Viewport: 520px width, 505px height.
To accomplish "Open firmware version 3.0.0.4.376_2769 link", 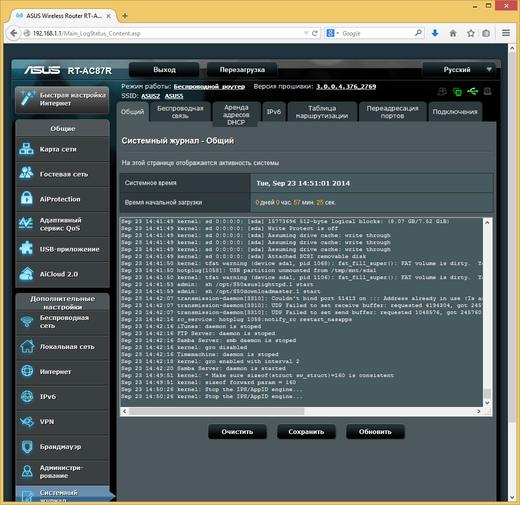I will coord(346,87).
